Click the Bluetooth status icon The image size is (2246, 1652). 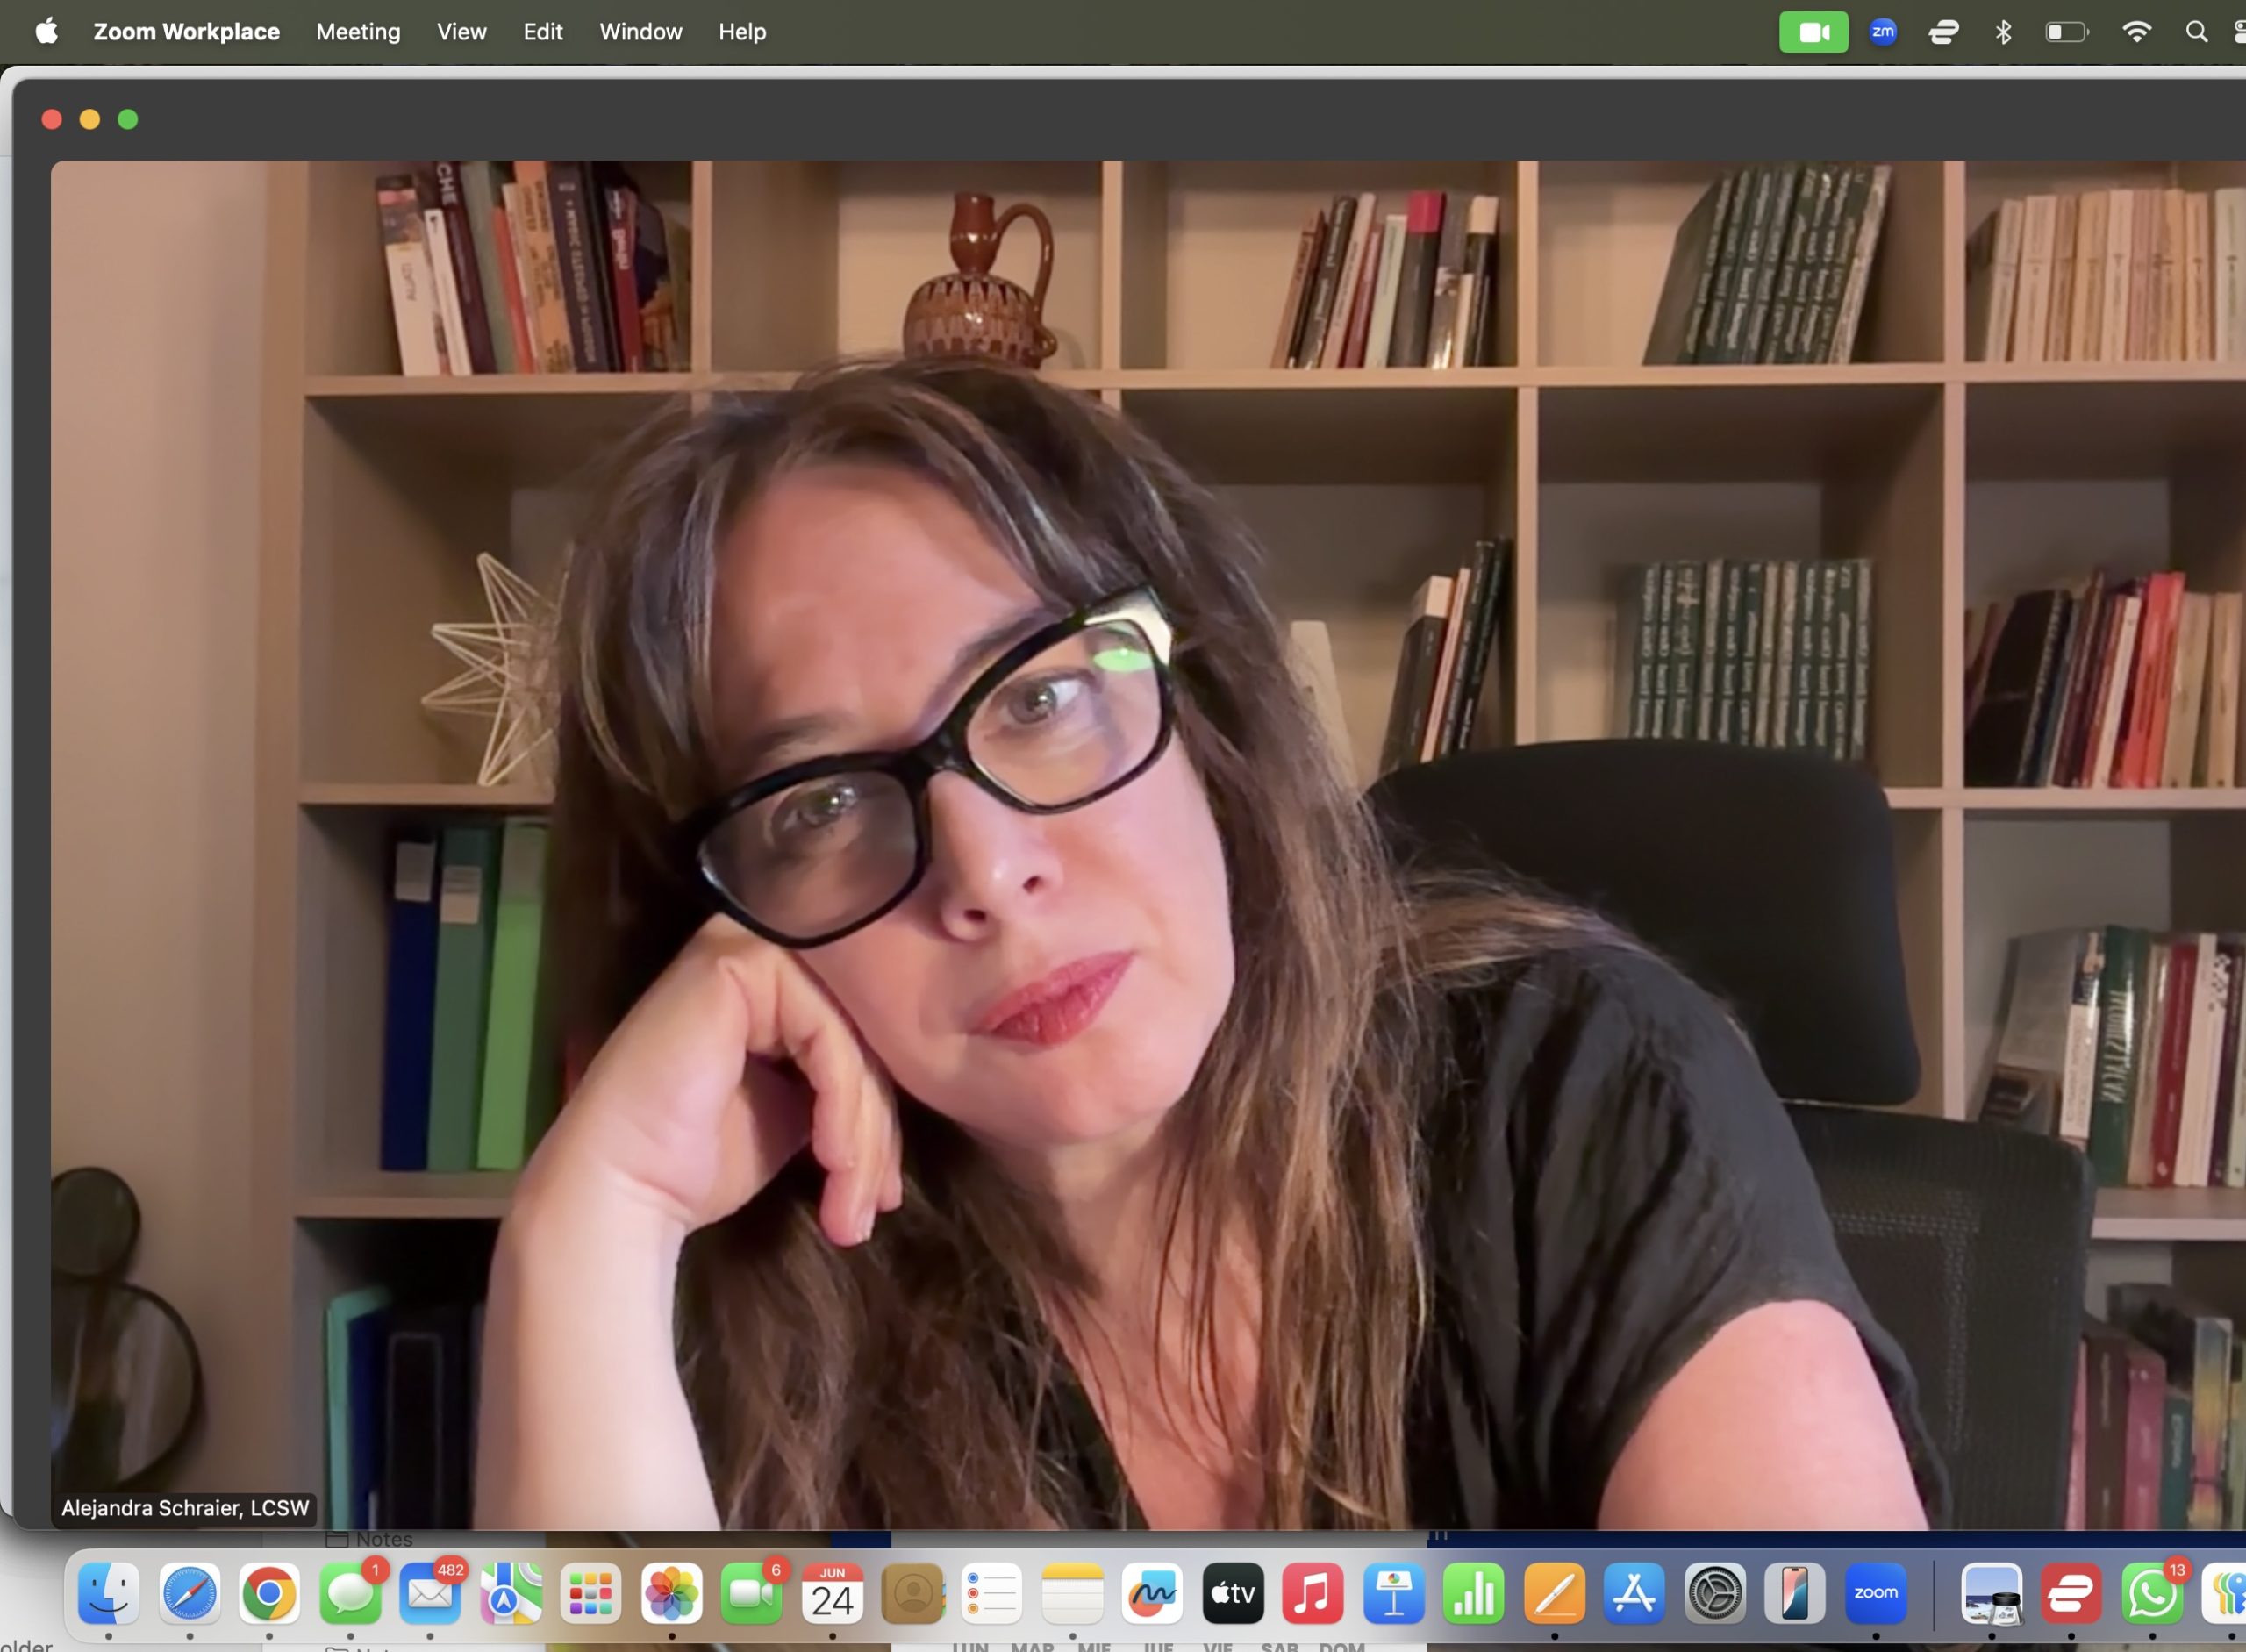2003,32
